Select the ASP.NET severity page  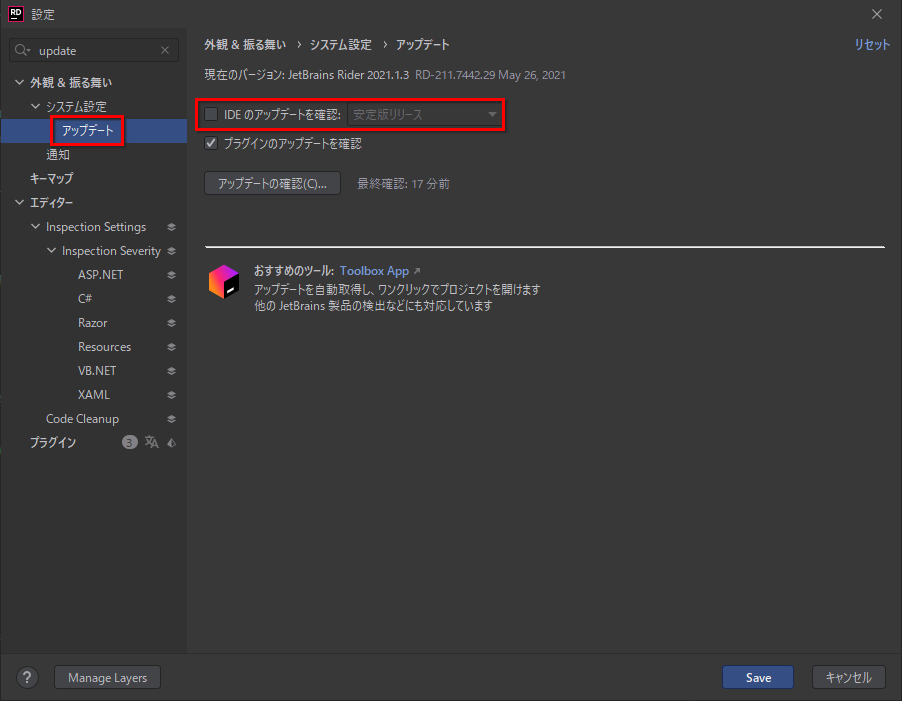click(x=100, y=275)
